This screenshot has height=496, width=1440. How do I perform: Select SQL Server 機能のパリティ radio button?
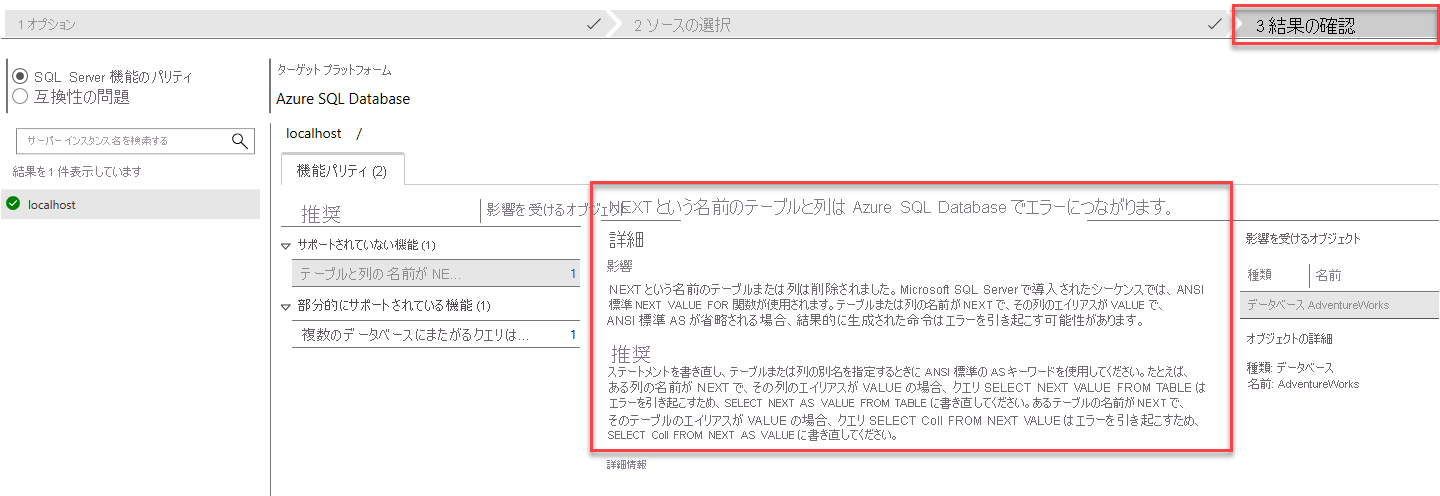click(x=20, y=77)
